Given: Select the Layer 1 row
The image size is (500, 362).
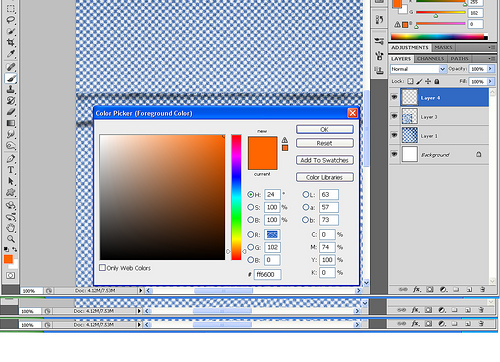Looking at the screenshot, I should coord(439,135).
